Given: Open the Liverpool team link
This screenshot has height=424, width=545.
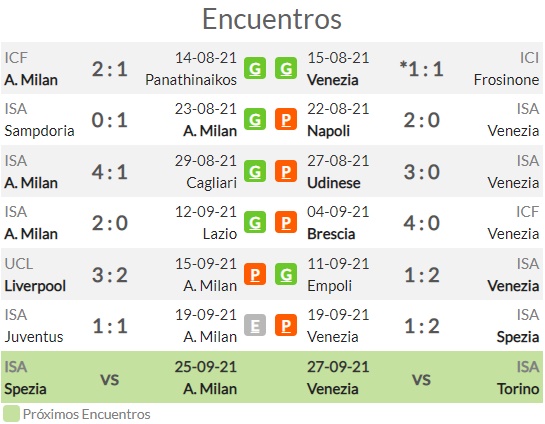Looking at the screenshot, I should tap(35, 286).
